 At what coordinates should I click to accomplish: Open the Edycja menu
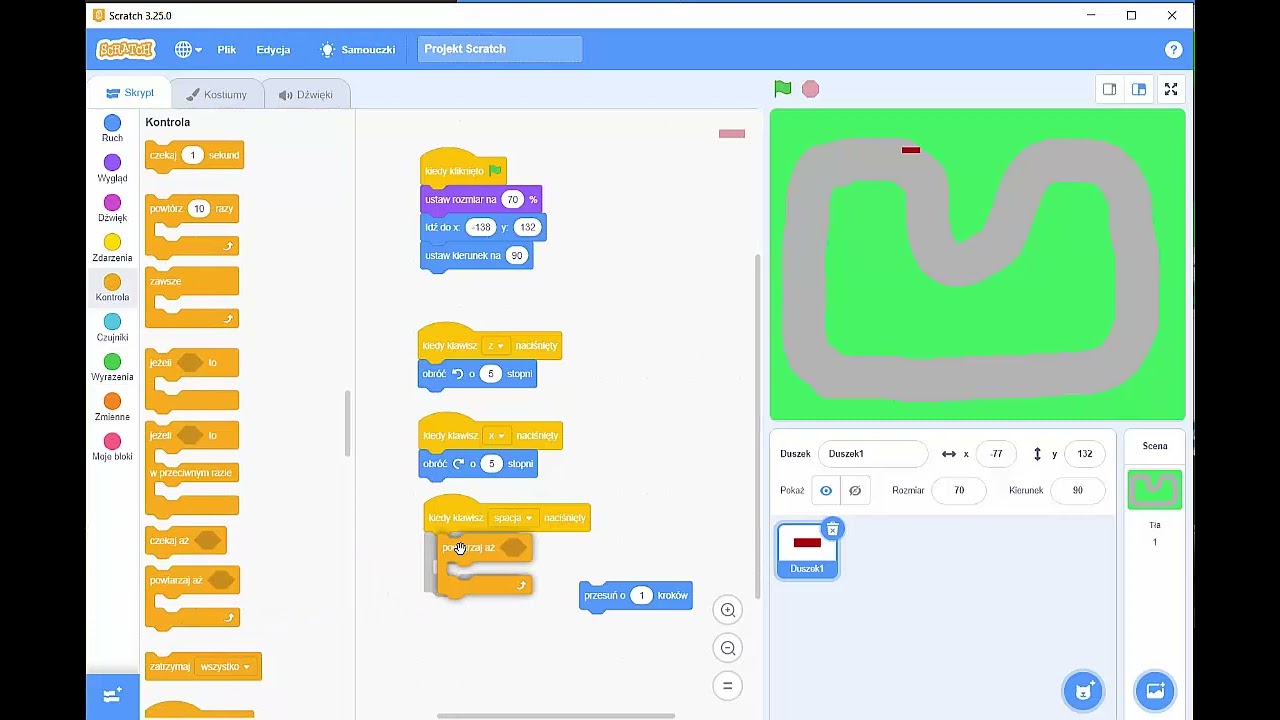click(x=273, y=49)
